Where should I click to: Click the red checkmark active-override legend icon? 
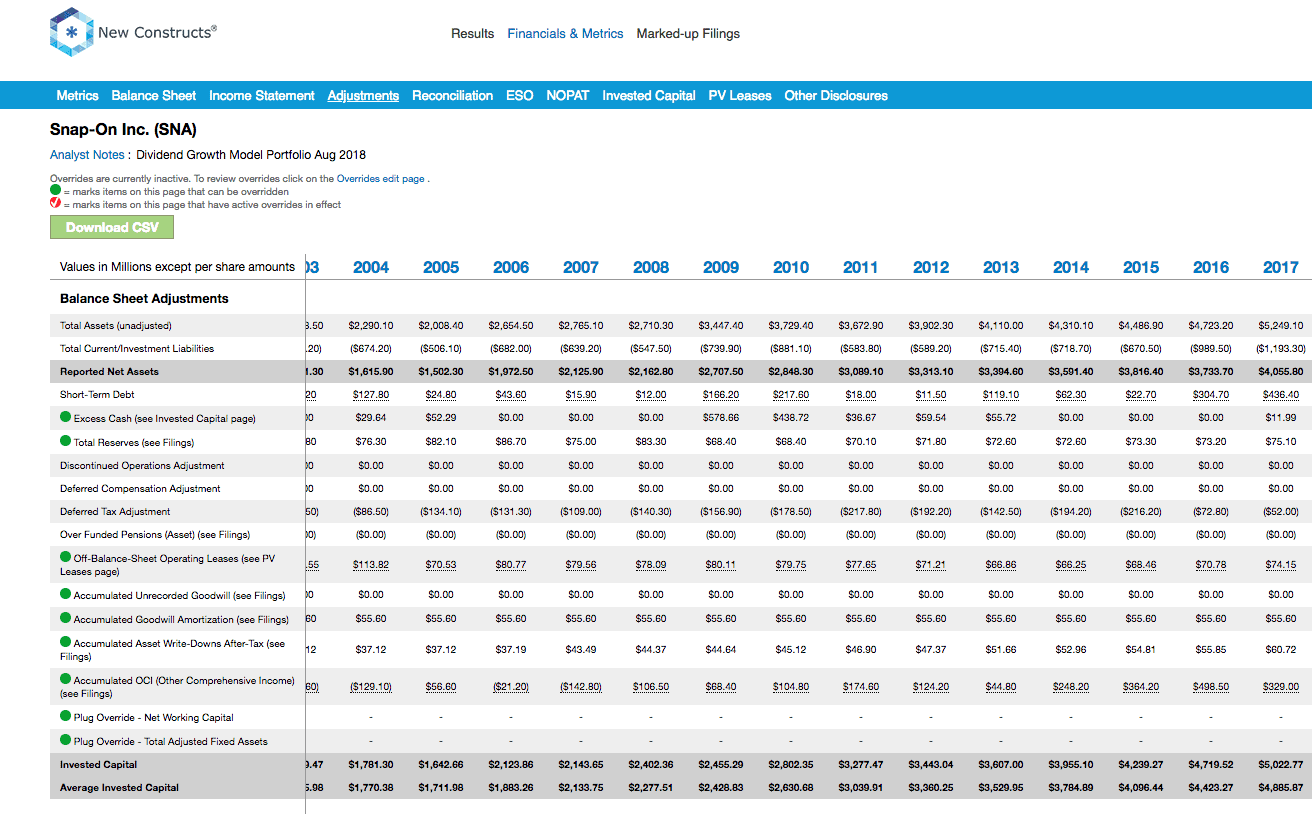(x=55, y=203)
